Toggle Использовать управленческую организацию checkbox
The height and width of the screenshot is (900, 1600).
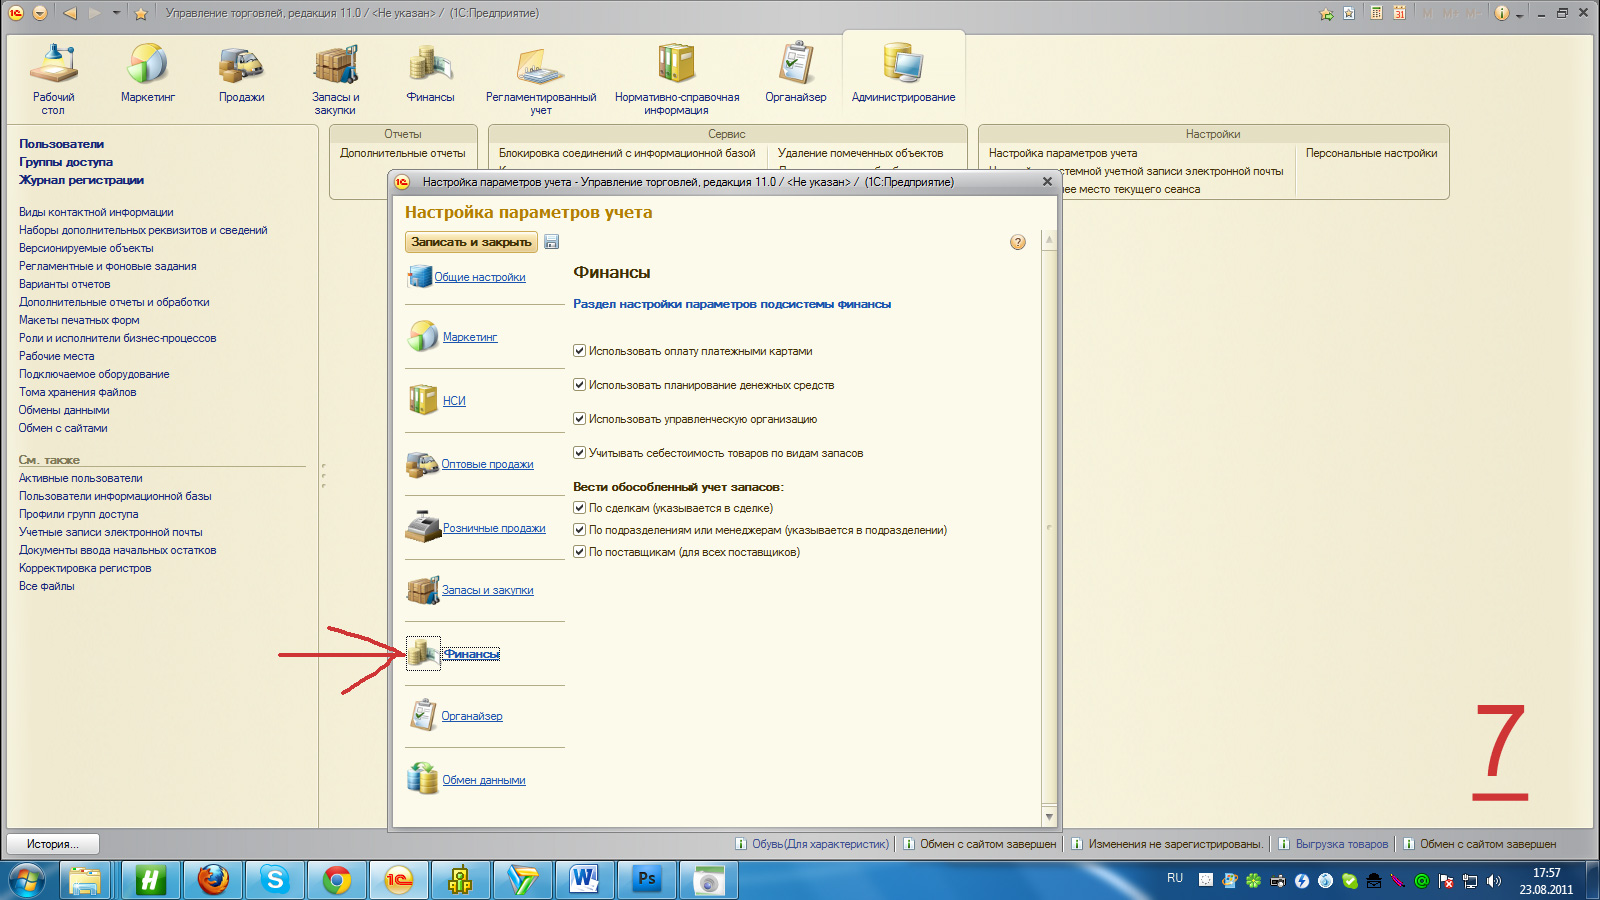579,419
